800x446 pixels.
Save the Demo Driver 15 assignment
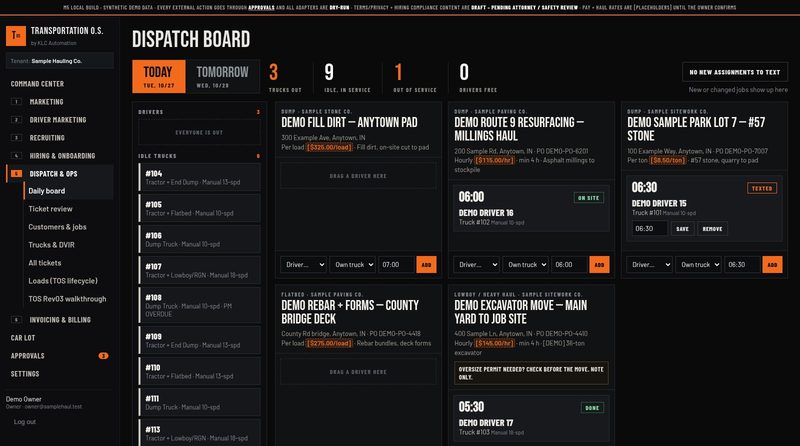click(x=683, y=229)
